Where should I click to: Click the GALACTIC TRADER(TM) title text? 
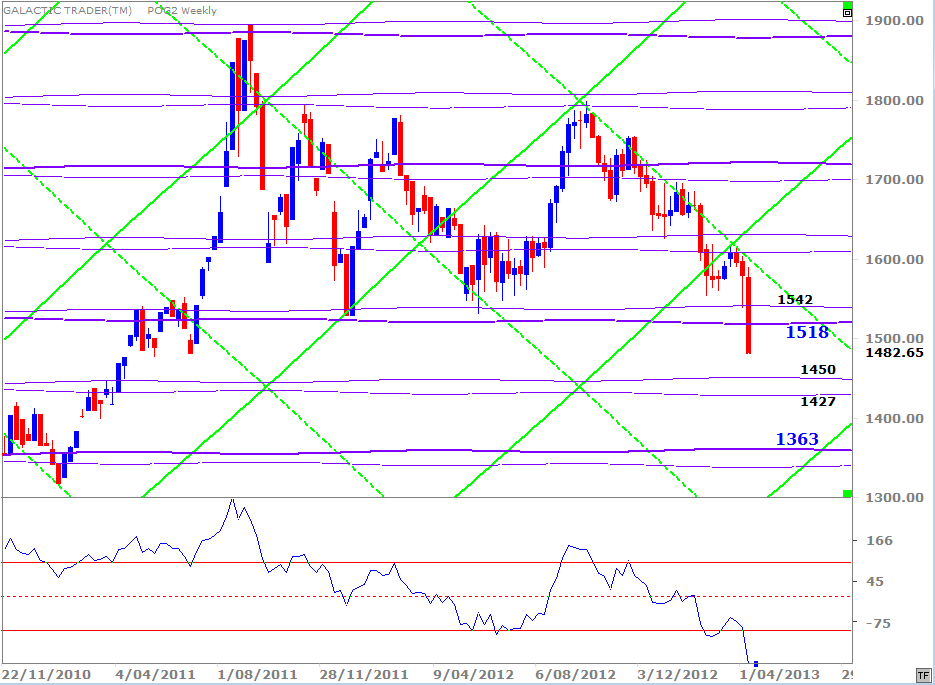pyautogui.click(x=67, y=11)
